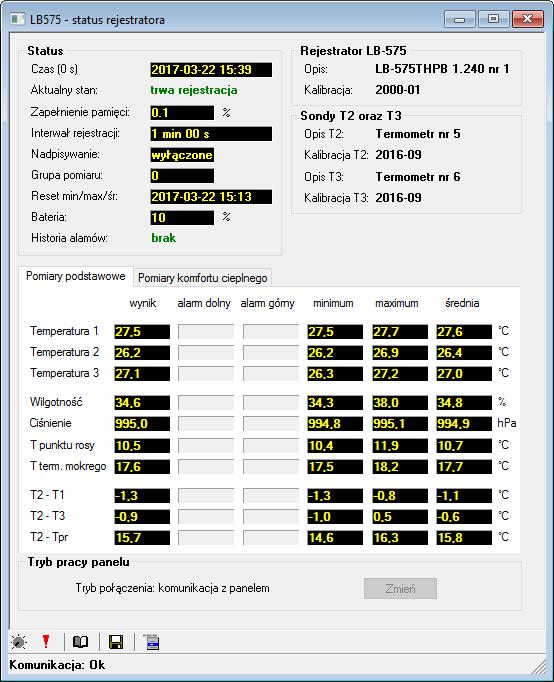Click Temperatura 3 minimum 26.3
The image size is (554, 682).
tap(335, 374)
